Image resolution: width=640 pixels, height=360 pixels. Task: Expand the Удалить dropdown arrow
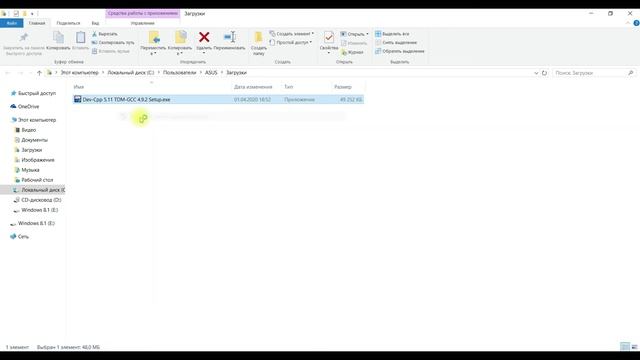point(204,53)
